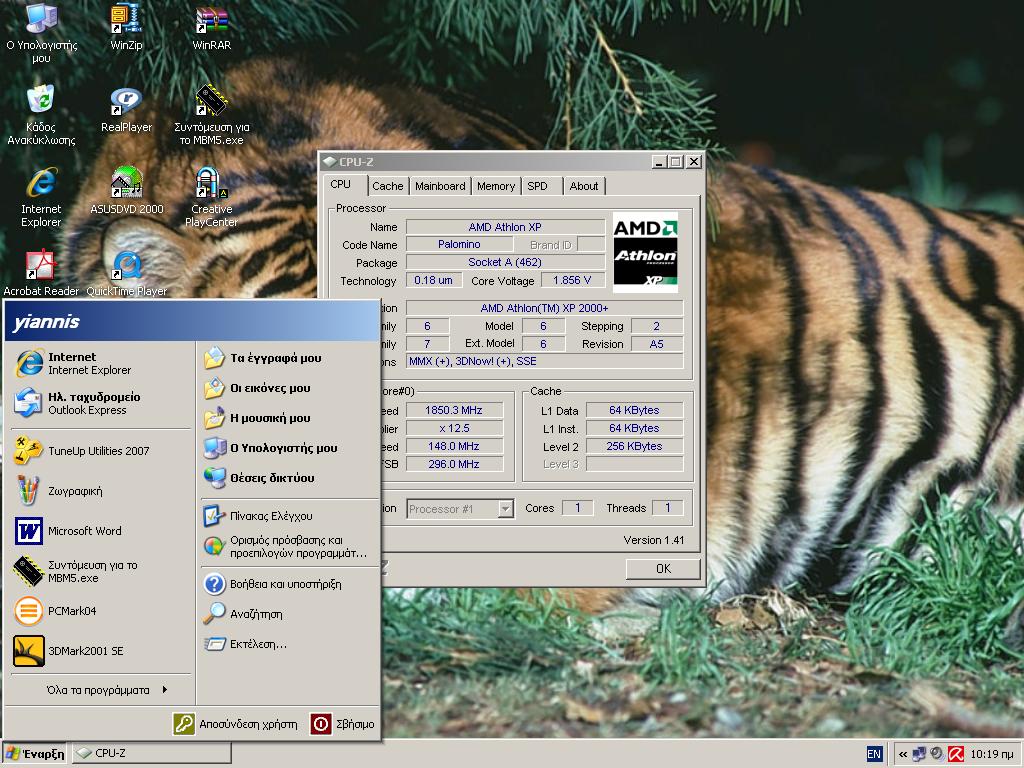1024x768 pixels.
Task: Open the Internet Explorer desktop icon
Action: [40, 197]
